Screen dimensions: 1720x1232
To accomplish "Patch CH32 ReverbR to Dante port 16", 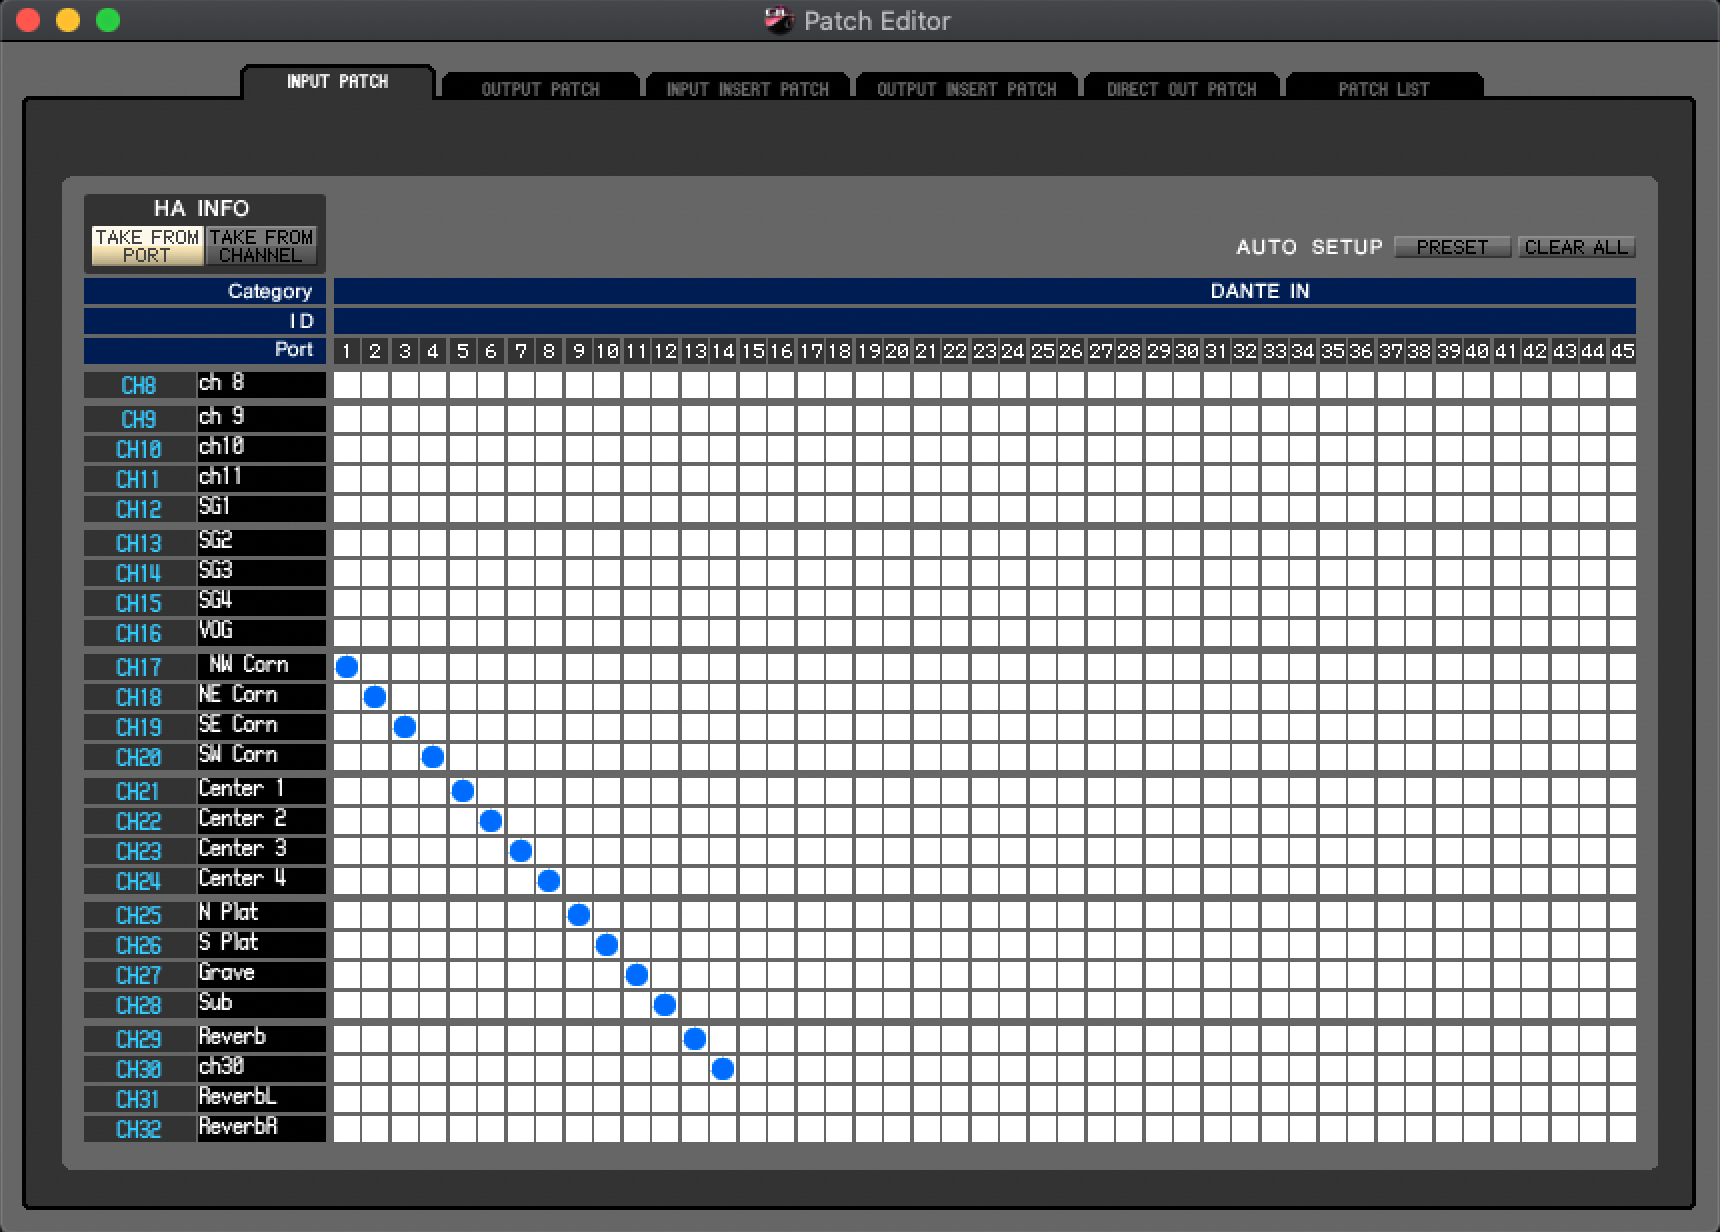I will tap(780, 1129).
